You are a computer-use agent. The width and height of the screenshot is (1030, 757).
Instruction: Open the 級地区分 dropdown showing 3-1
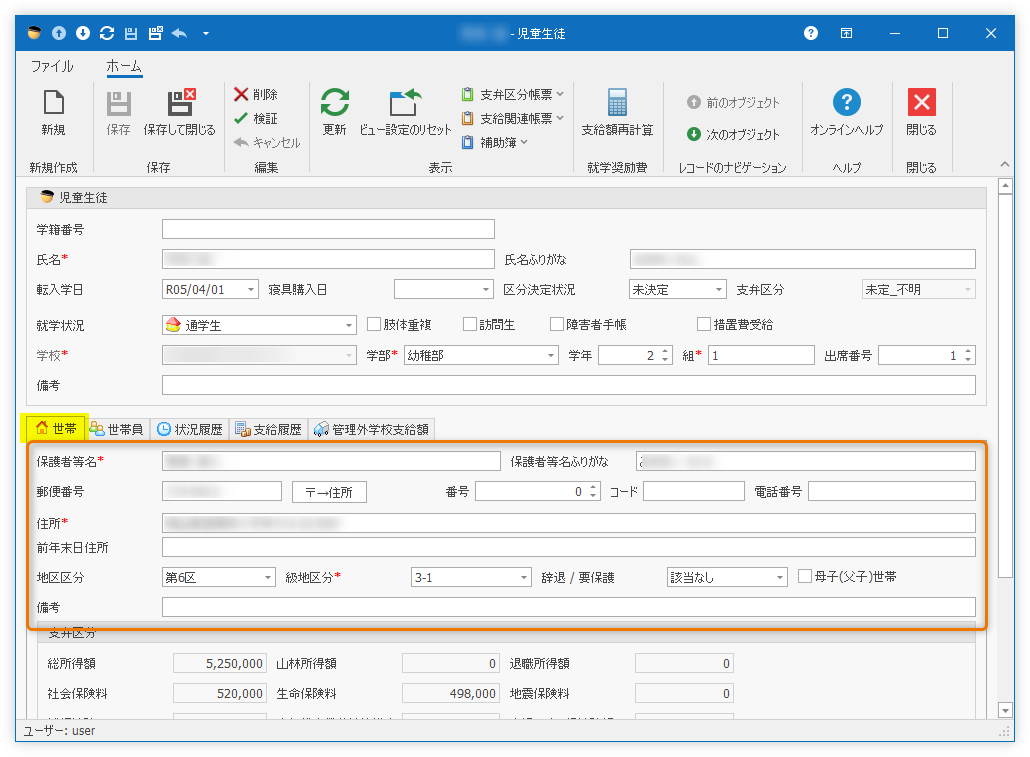tap(524, 578)
